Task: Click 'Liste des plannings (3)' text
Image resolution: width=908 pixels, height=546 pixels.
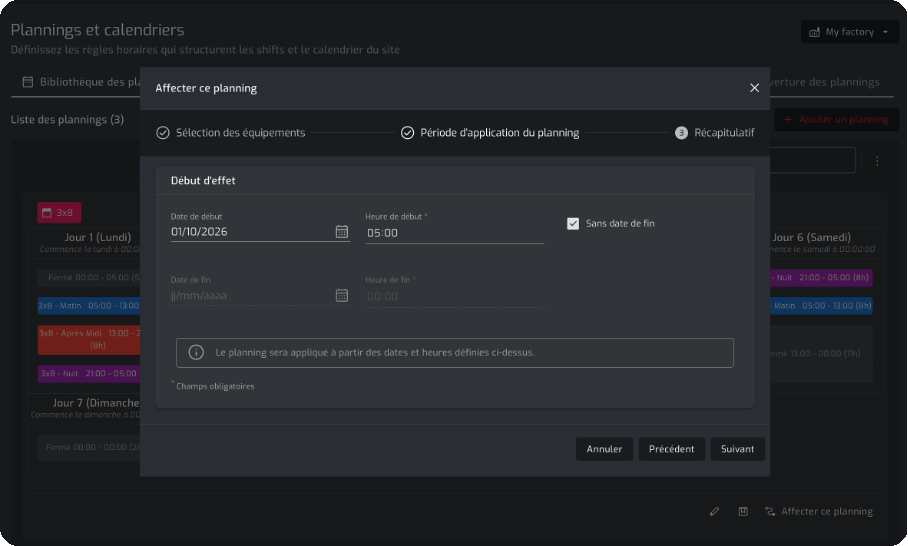Action: coord(67,119)
